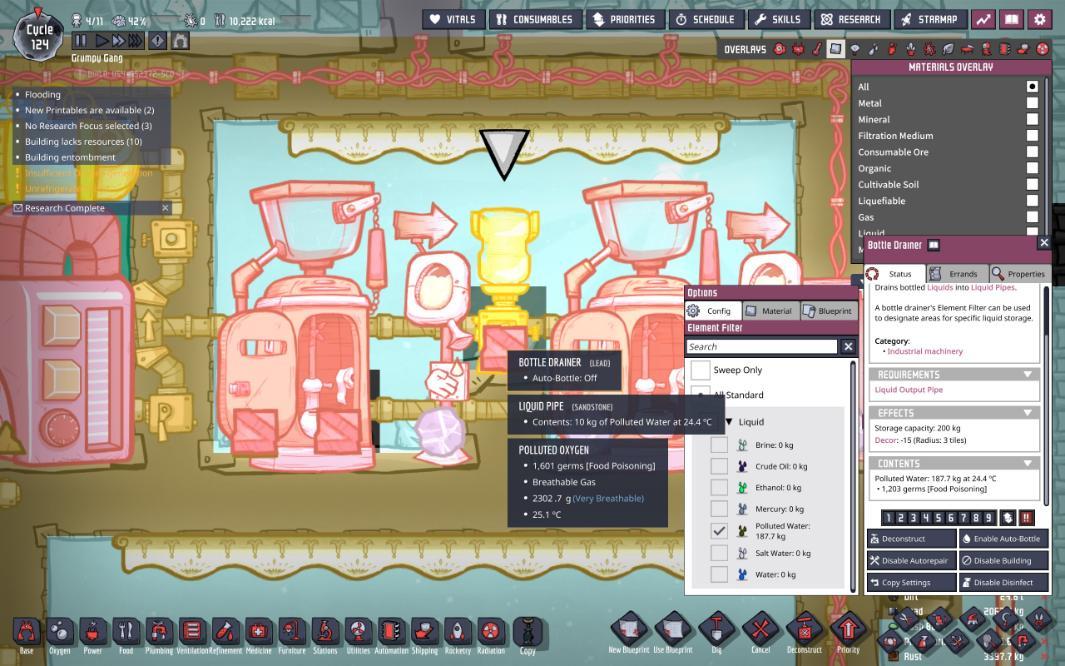Toggle the Radiation overlay icon
Viewport: 1065px width, 666px height.
1042,49
